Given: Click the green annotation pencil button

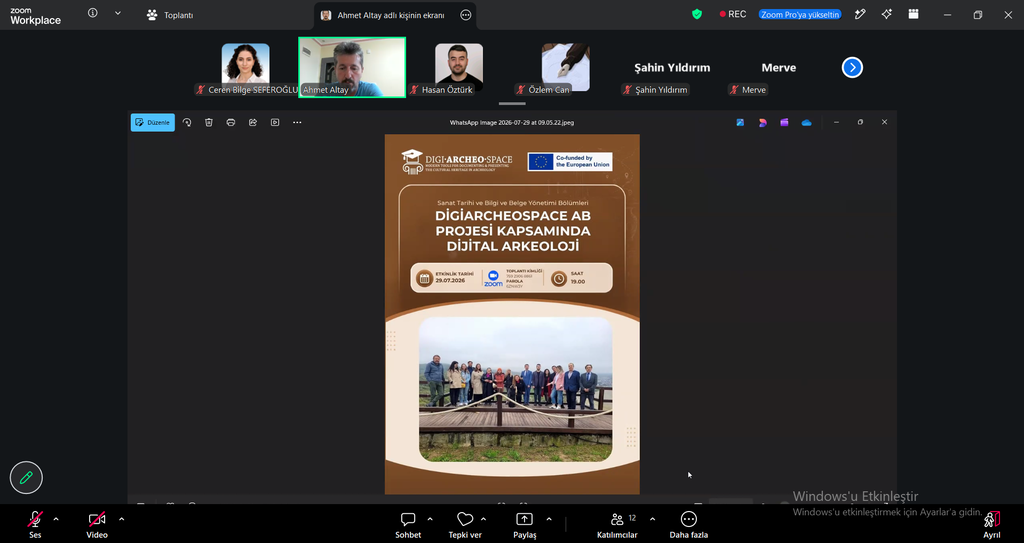Looking at the screenshot, I should 26,478.
